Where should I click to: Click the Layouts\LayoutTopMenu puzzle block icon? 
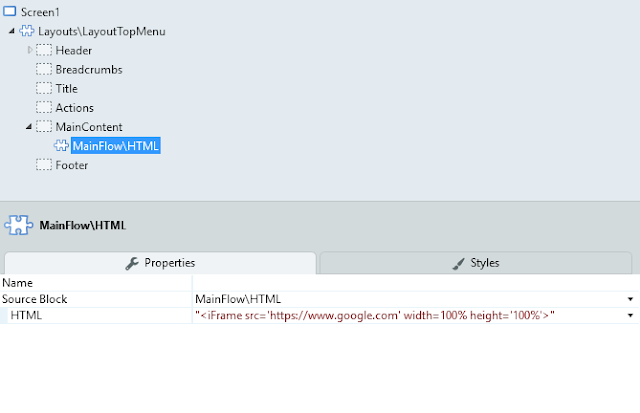click(x=27, y=31)
